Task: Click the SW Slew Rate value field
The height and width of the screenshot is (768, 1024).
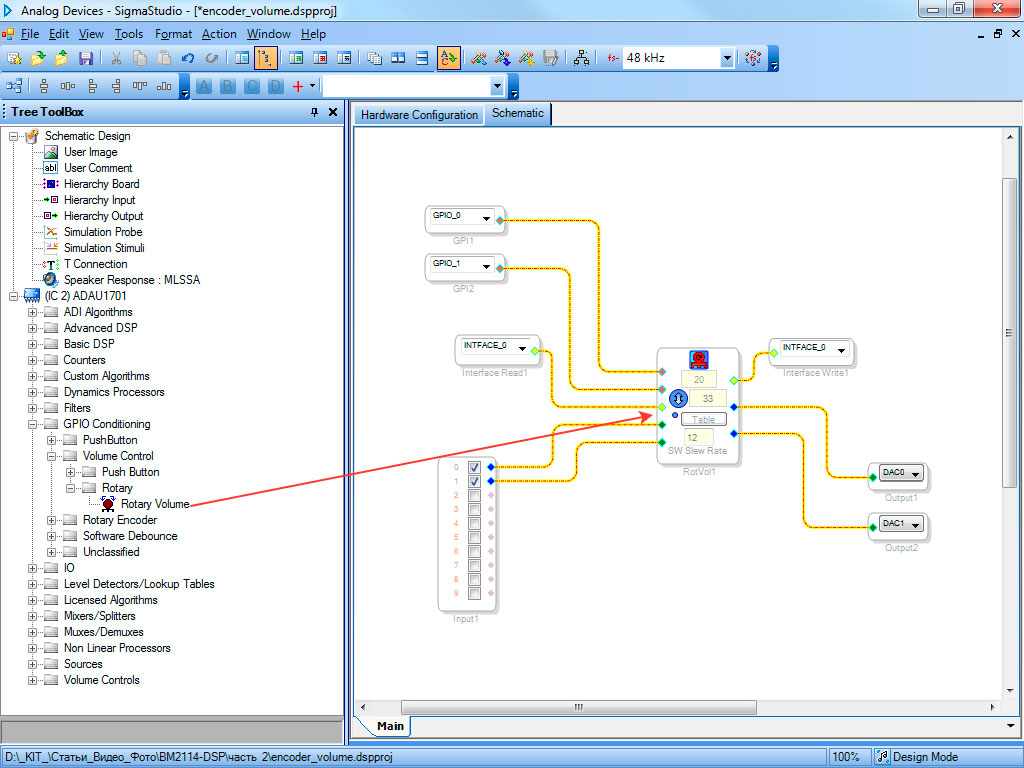Action: (x=697, y=437)
